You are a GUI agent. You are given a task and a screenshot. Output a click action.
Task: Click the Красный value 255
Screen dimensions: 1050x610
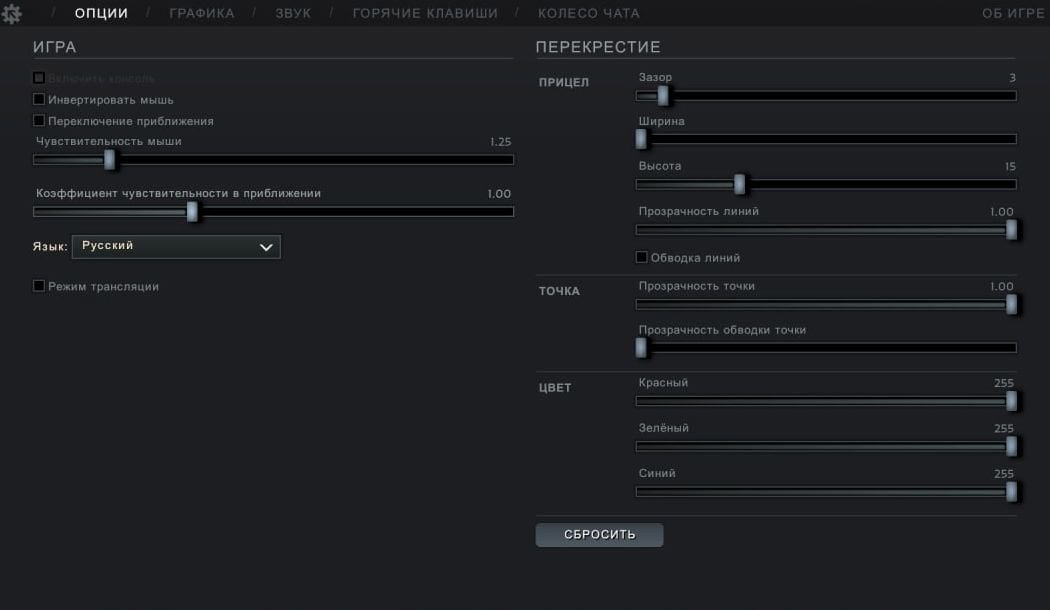click(1004, 383)
